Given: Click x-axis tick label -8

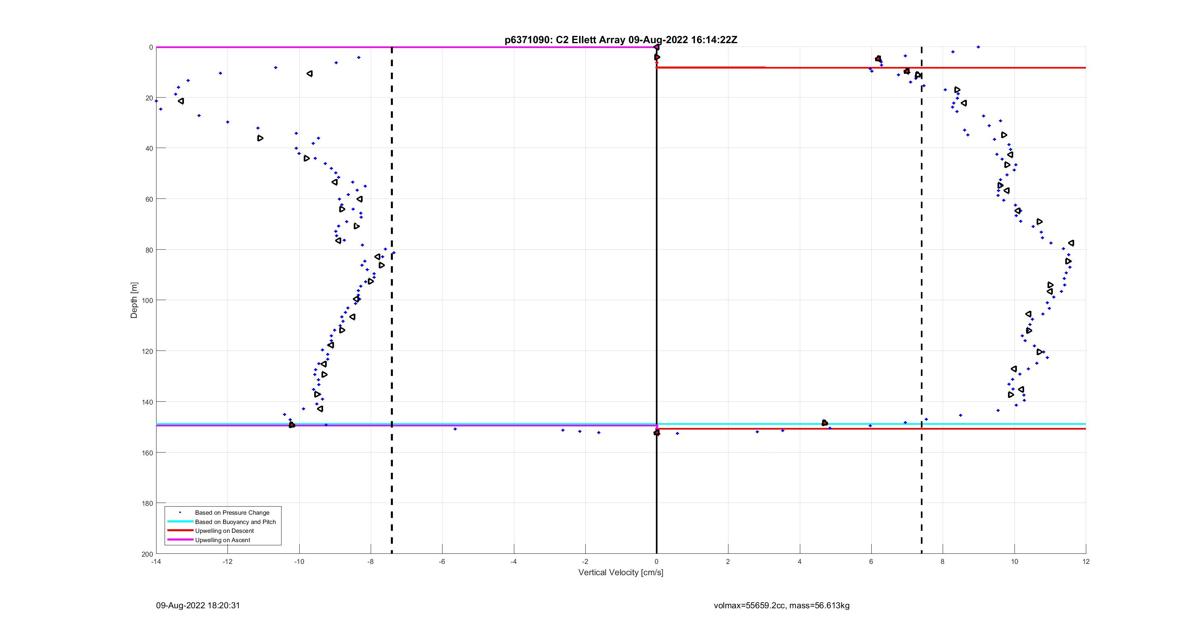Looking at the screenshot, I should coord(370,561).
